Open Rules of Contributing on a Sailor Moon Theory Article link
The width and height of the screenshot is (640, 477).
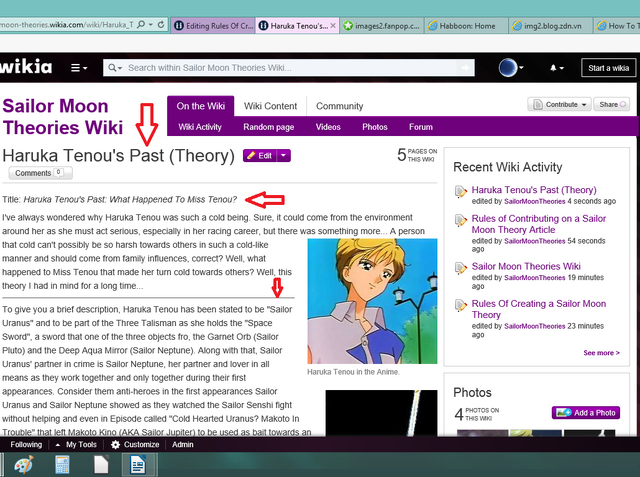538,224
